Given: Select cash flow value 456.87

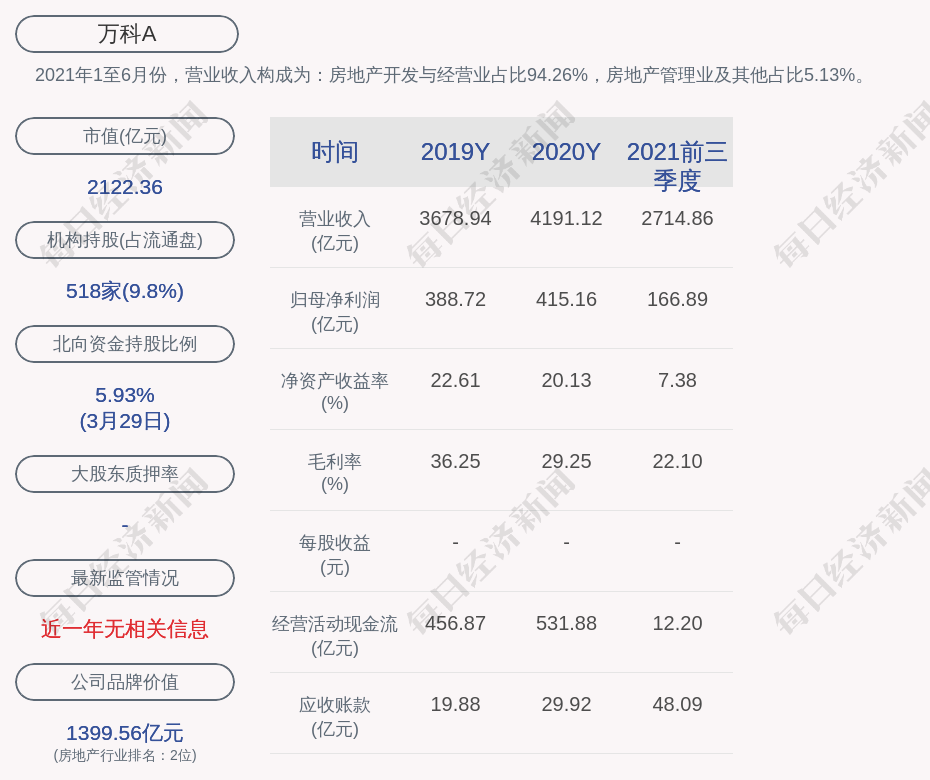Looking at the screenshot, I should (x=456, y=624).
